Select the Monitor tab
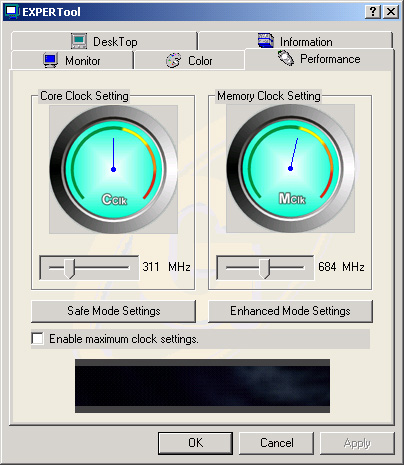This screenshot has height=465, width=404. click(x=72, y=61)
